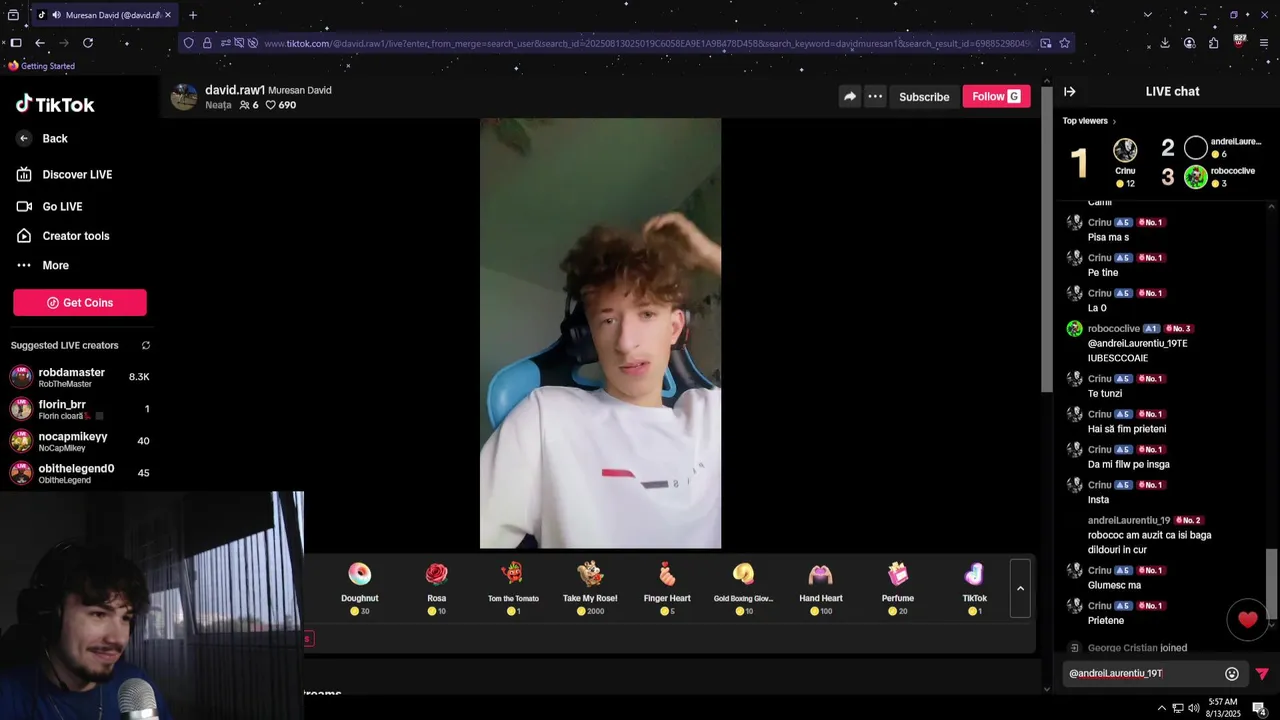Image resolution: width=1280 pixels, height=720 pixels.
Task: Open tracking protection shield icon
Action: [188, 43]
